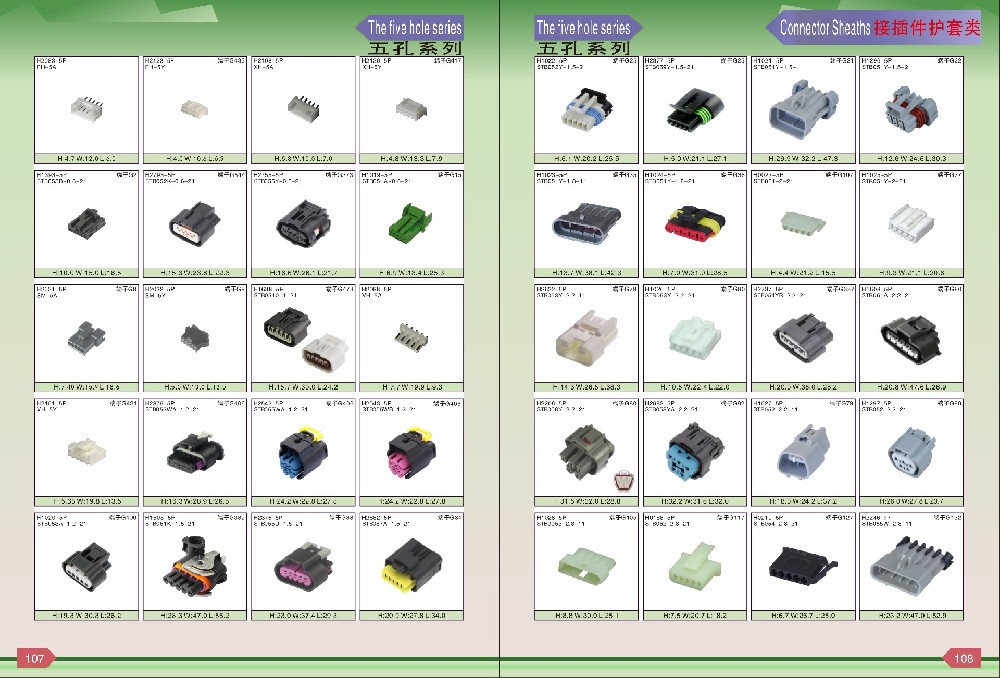Click the black connector with green seal rings
This screenshot has width=1000, height=678.
[695, 109]
